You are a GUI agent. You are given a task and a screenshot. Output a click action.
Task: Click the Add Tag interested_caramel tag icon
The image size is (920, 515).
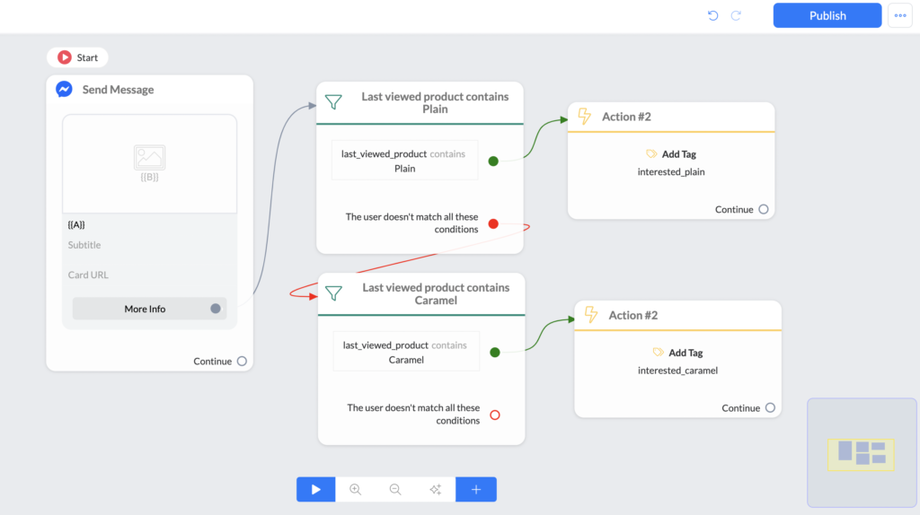pos(658,352)
